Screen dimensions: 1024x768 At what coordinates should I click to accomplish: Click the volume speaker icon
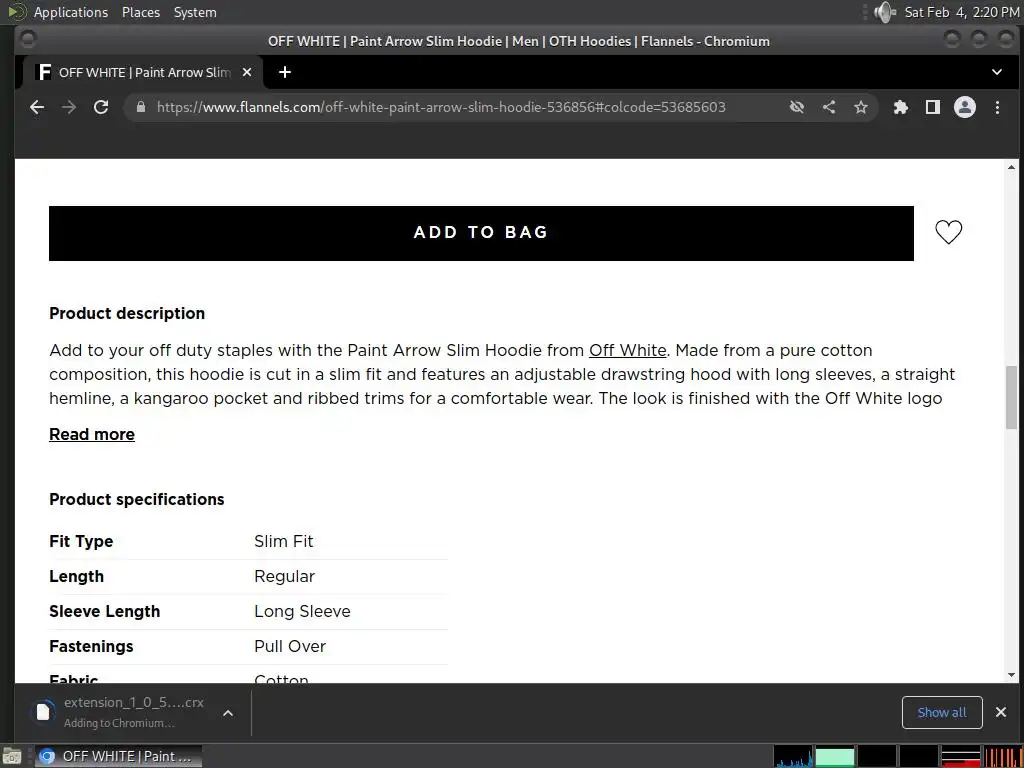tap(885, 12)
